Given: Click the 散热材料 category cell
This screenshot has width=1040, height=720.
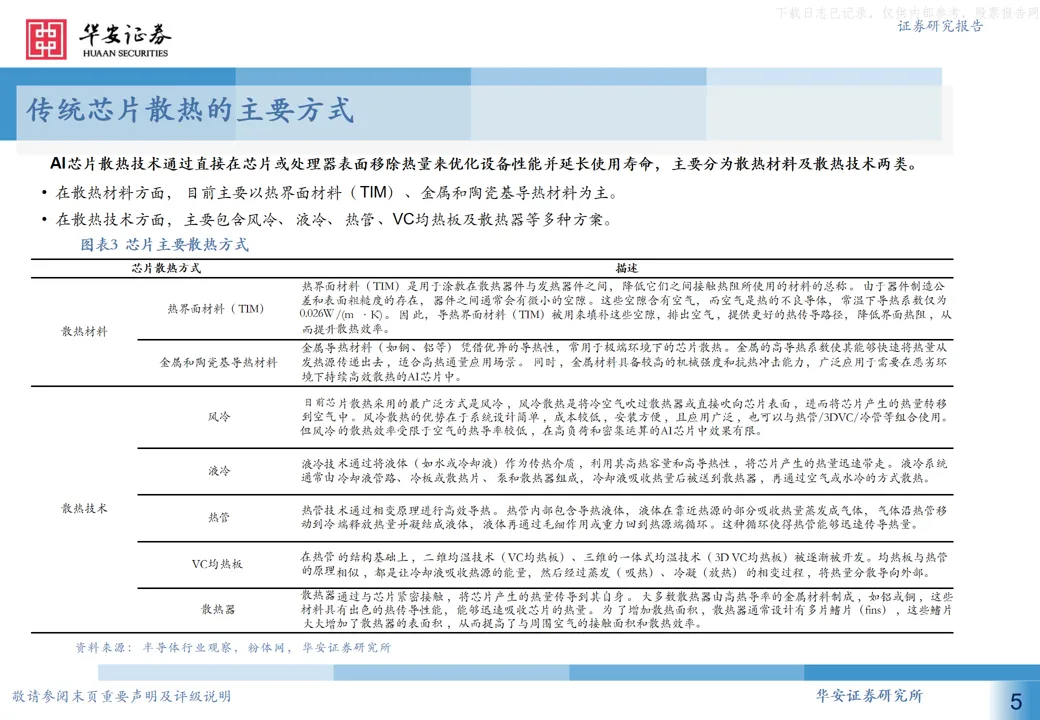Looking at the screenshot, I should (84, 331).
